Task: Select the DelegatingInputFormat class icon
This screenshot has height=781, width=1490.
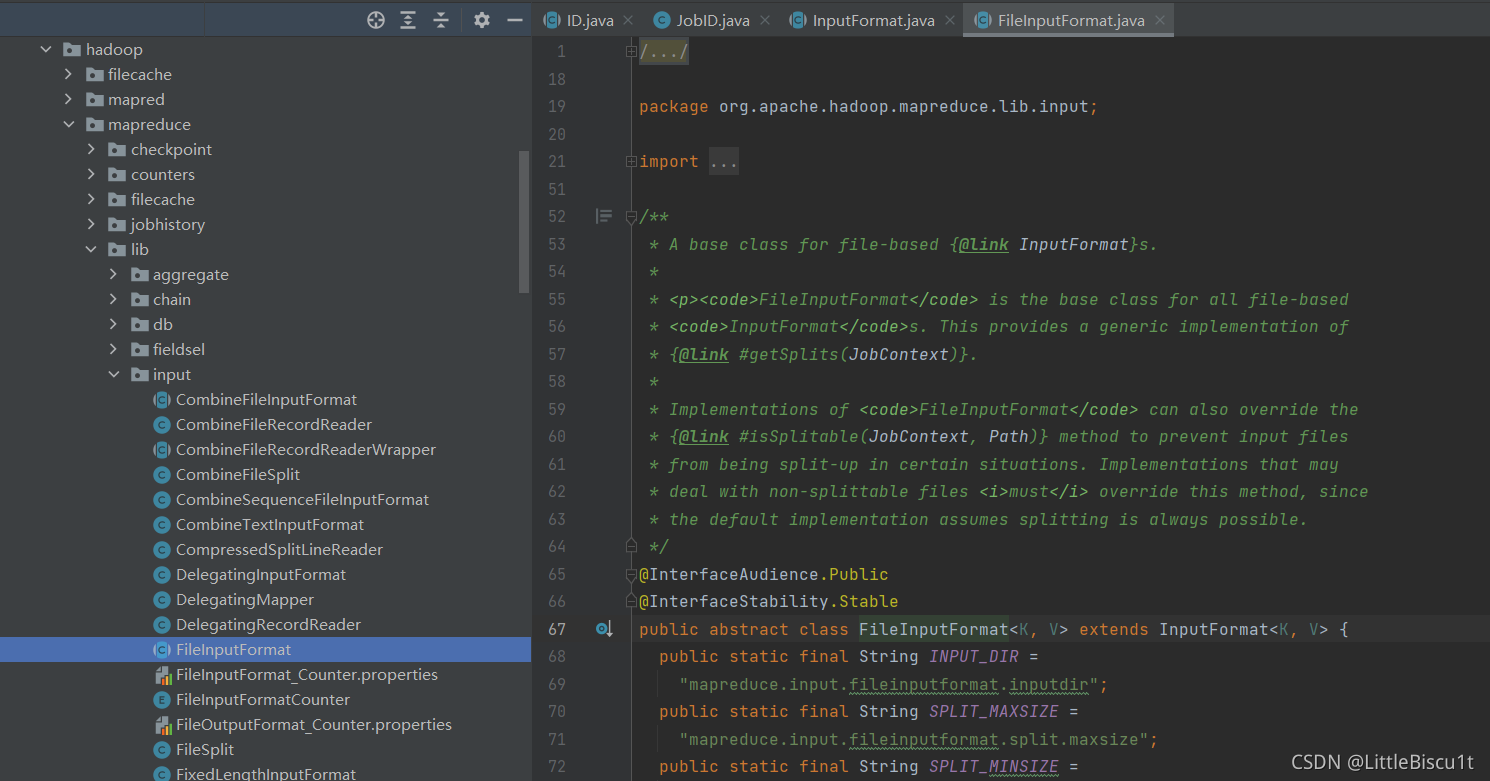Action: point(161,574)
